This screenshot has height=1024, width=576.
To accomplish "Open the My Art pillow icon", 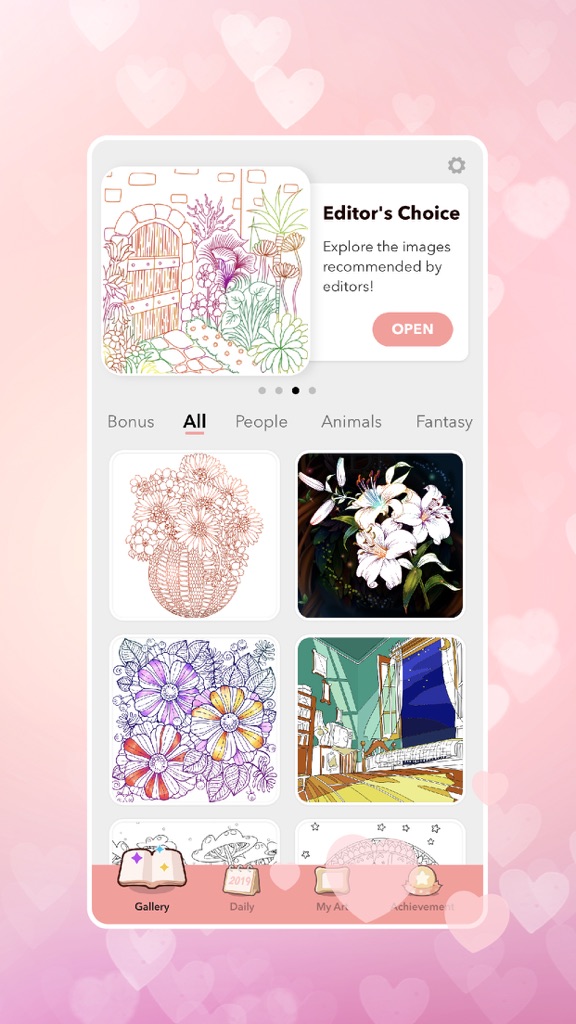I will click(332, 880).
